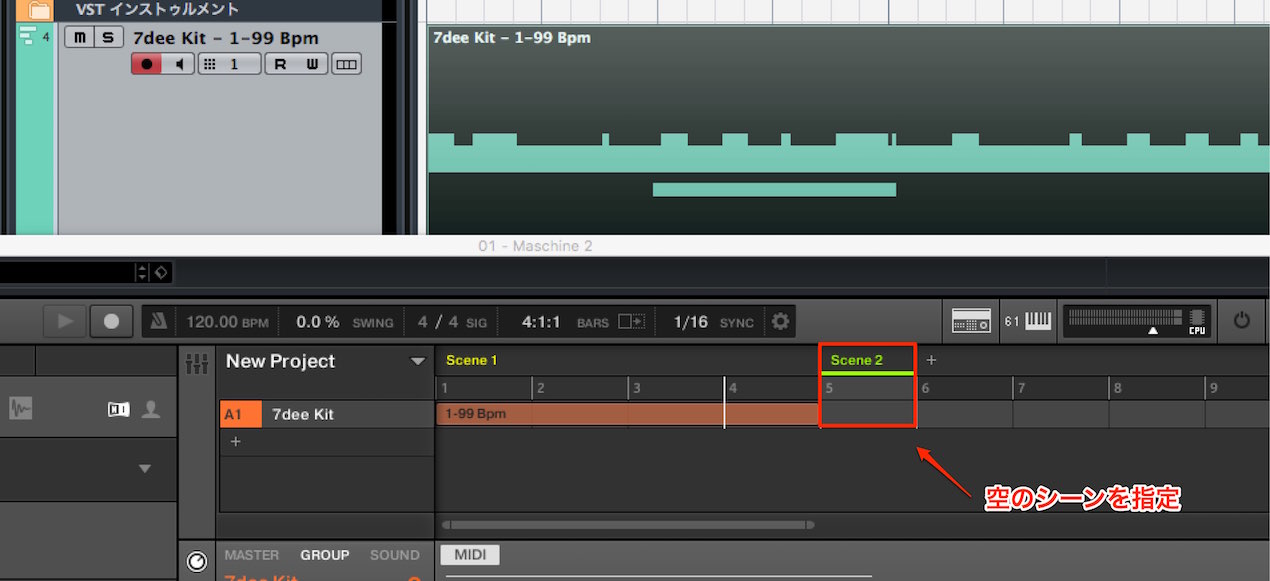Open the lanes display button on the track
Image resolution: width=1270 pixels, height=581 pixels.
click(347, 64)
